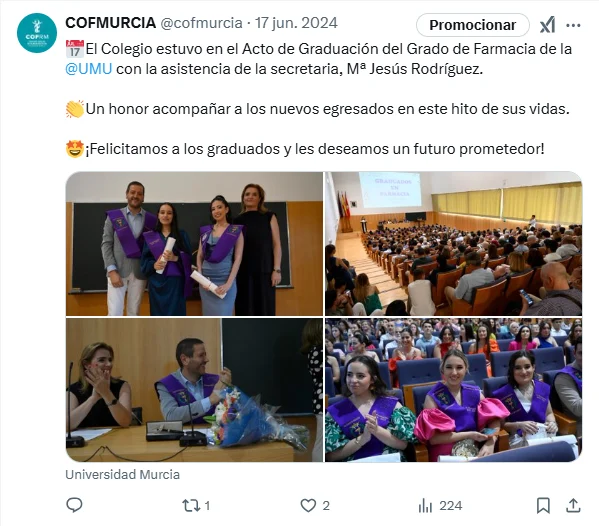Open the COFMURCIA account name
The image size is (599, 526).
click(x=111, y=23)
